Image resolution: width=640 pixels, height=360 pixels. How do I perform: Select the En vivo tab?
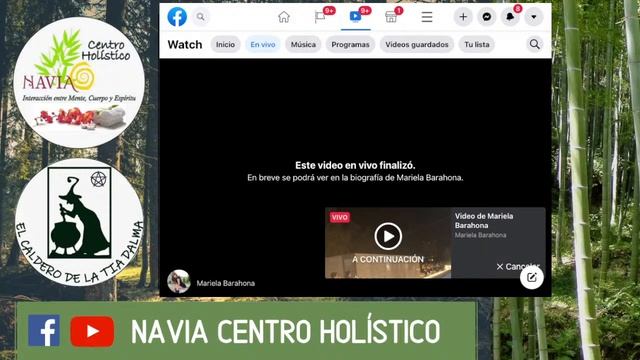click(x=263, y=44)
